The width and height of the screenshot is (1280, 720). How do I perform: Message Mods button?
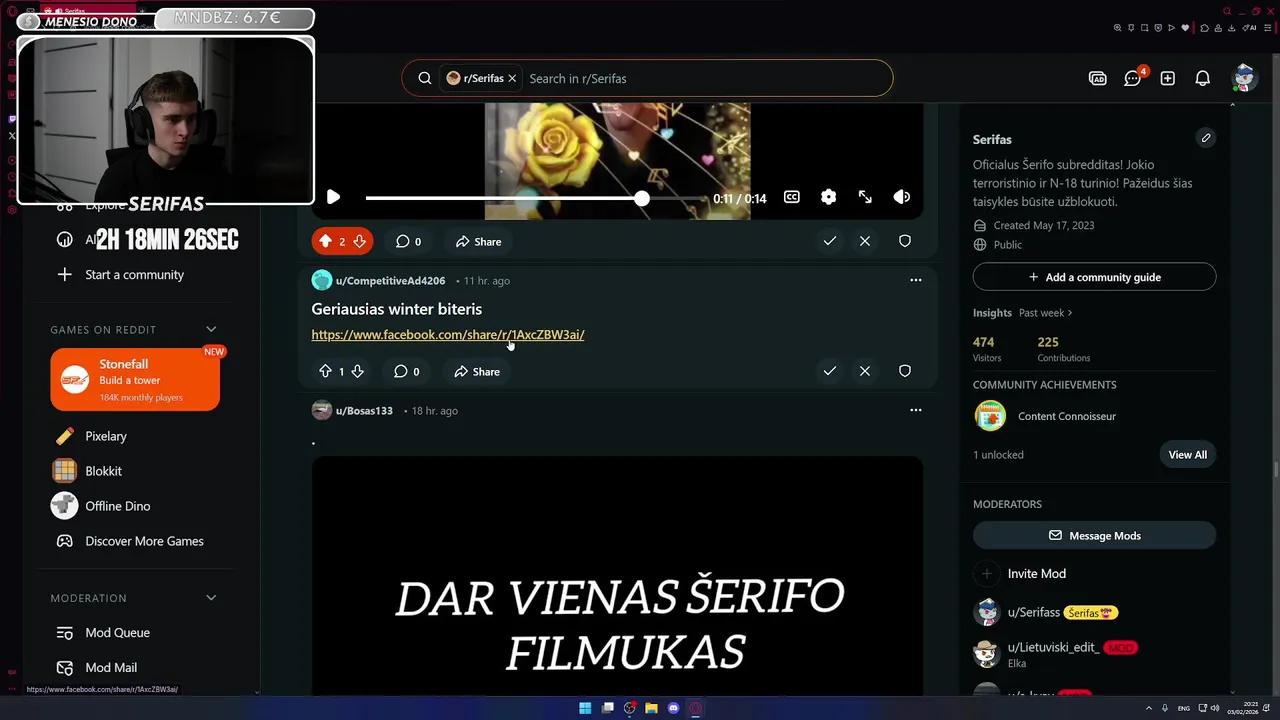1094,536
